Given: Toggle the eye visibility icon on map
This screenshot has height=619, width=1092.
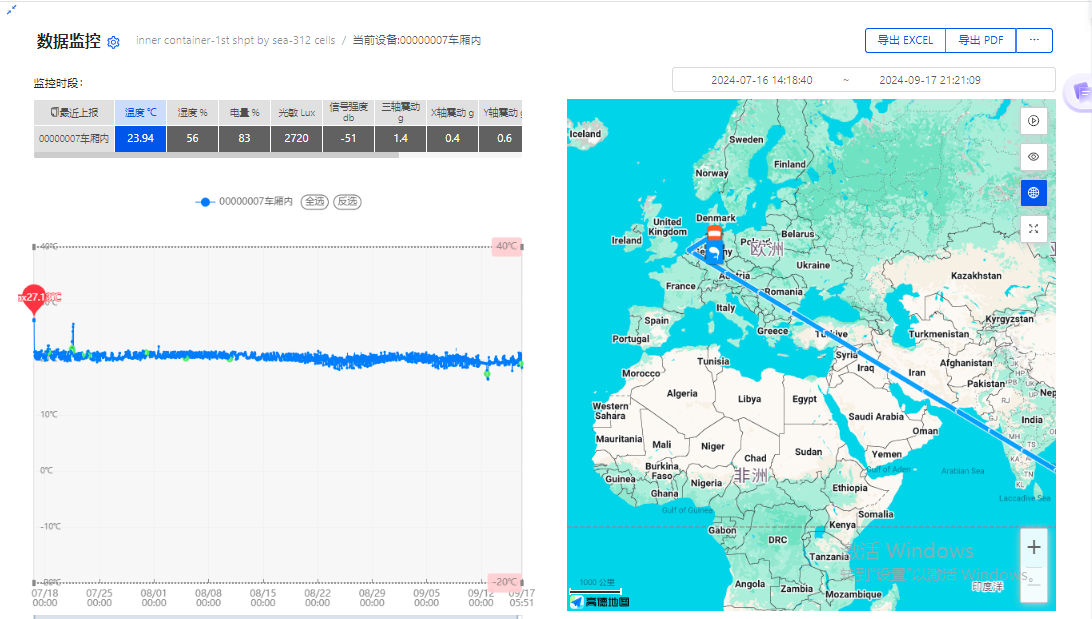Looking at the screenshot, I should point(1033,157).
